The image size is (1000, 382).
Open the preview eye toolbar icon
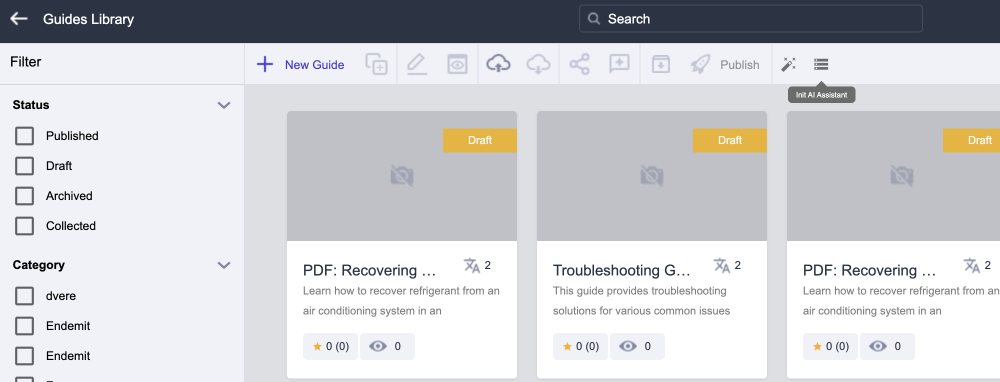(x=457, y=64)
